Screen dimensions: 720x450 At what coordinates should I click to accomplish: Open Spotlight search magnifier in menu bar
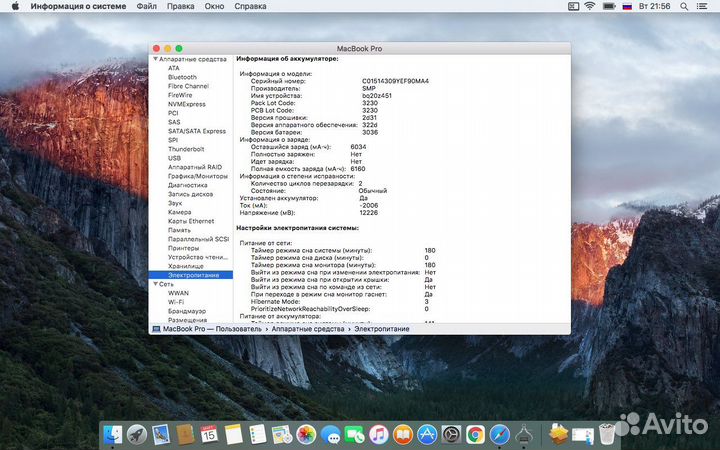pyautogui.click(x=684, y=6)
